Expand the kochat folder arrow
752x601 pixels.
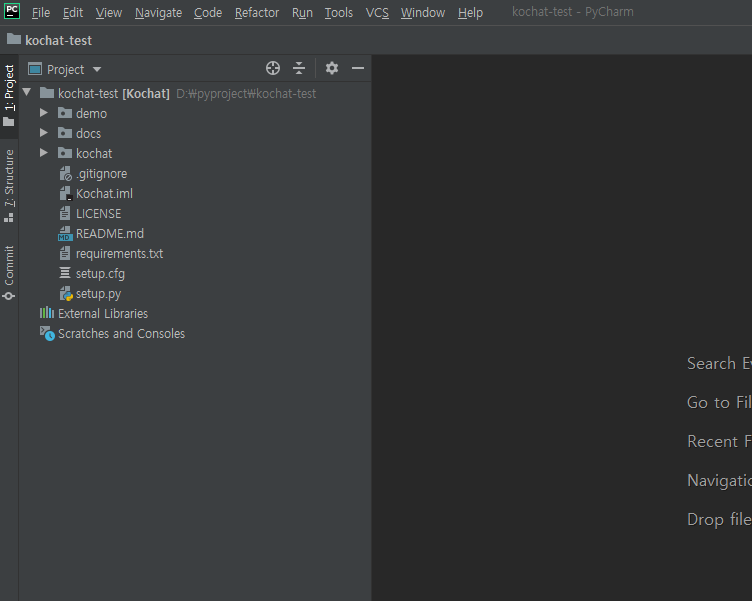coord(44,153)
